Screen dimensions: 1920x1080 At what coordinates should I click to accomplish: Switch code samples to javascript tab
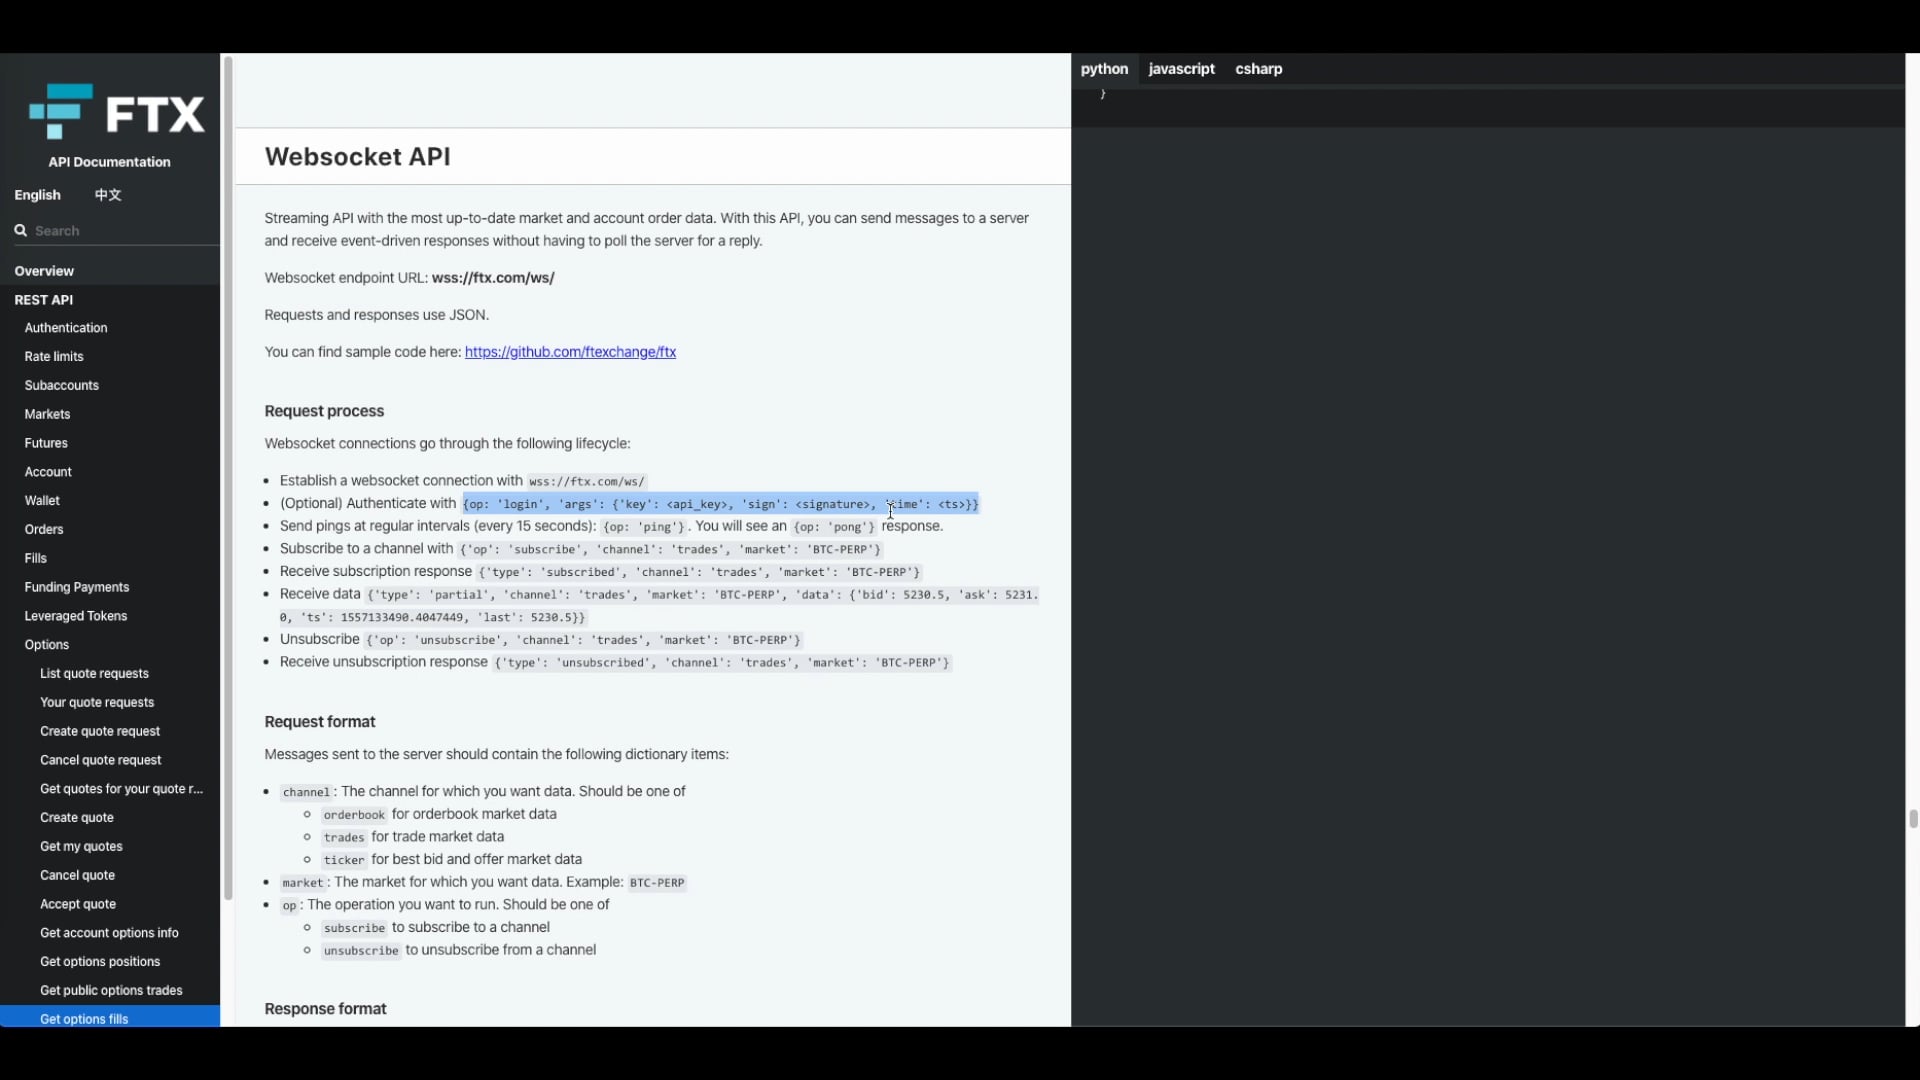(1181, 69)
